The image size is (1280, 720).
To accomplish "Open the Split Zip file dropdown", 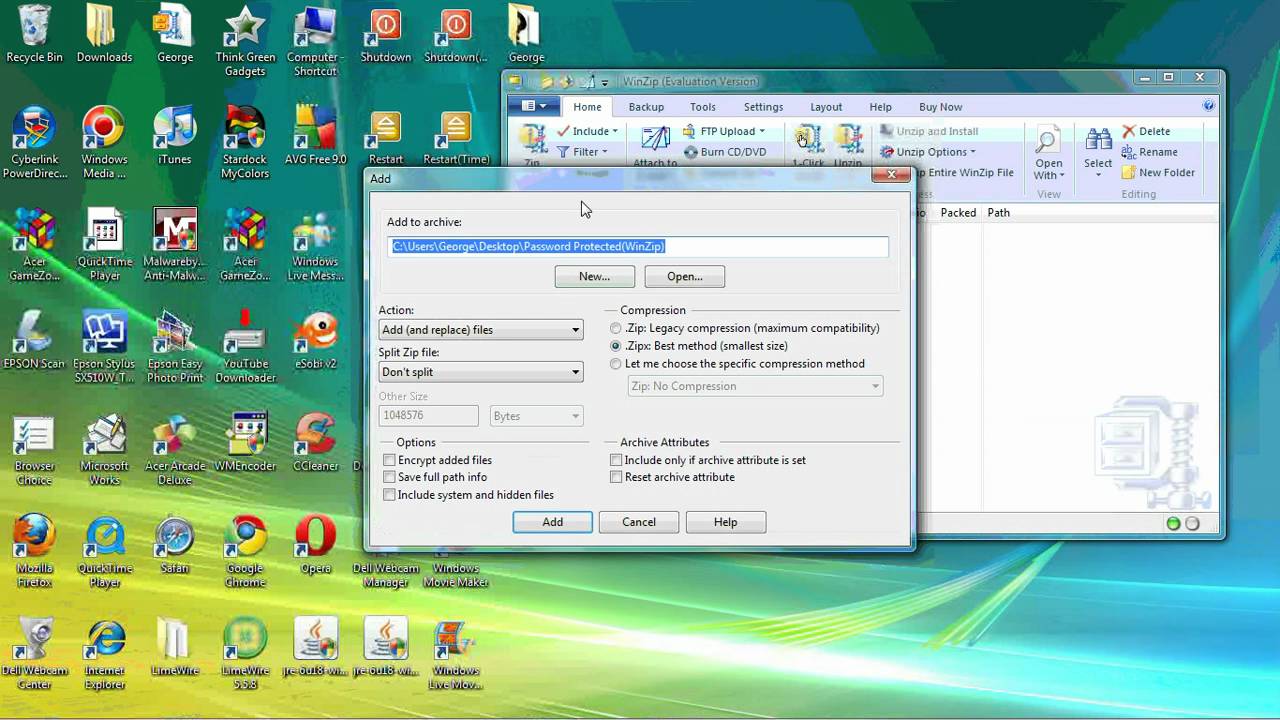I will (480, 372).
